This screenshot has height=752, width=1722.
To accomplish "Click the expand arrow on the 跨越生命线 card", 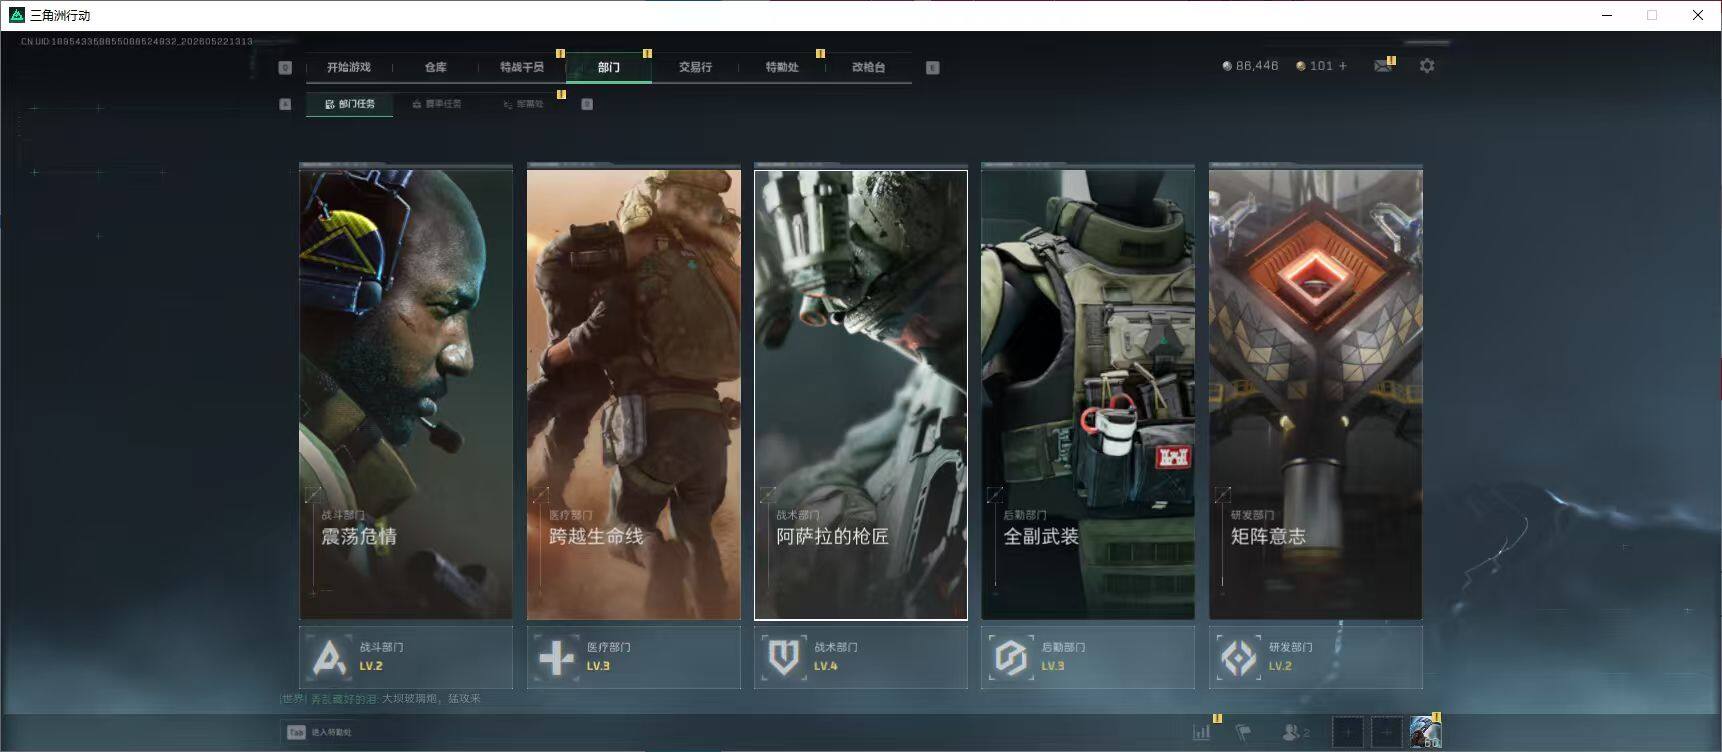I will coord(541,494).
